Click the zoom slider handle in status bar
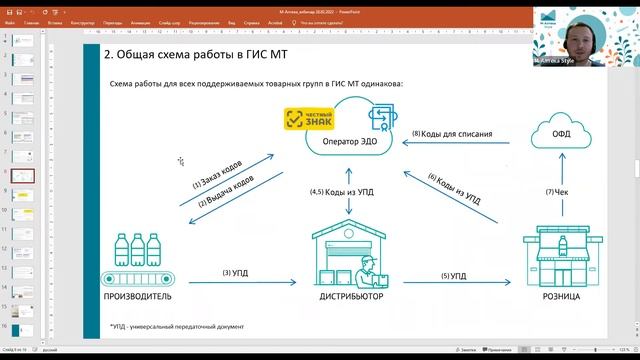The image size is (640, 360). 596,350
